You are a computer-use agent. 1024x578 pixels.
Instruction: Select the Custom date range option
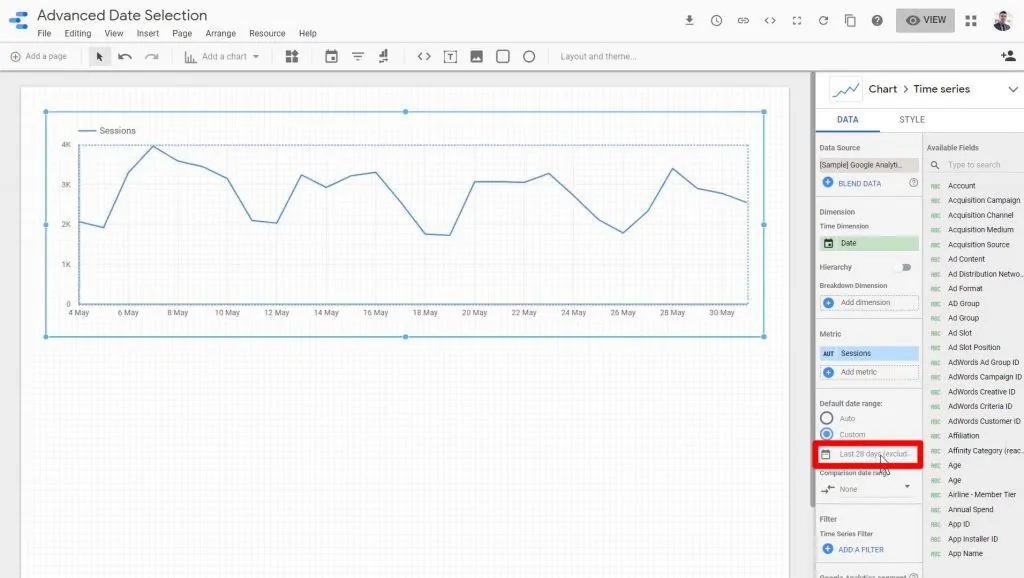coord(826,434)
